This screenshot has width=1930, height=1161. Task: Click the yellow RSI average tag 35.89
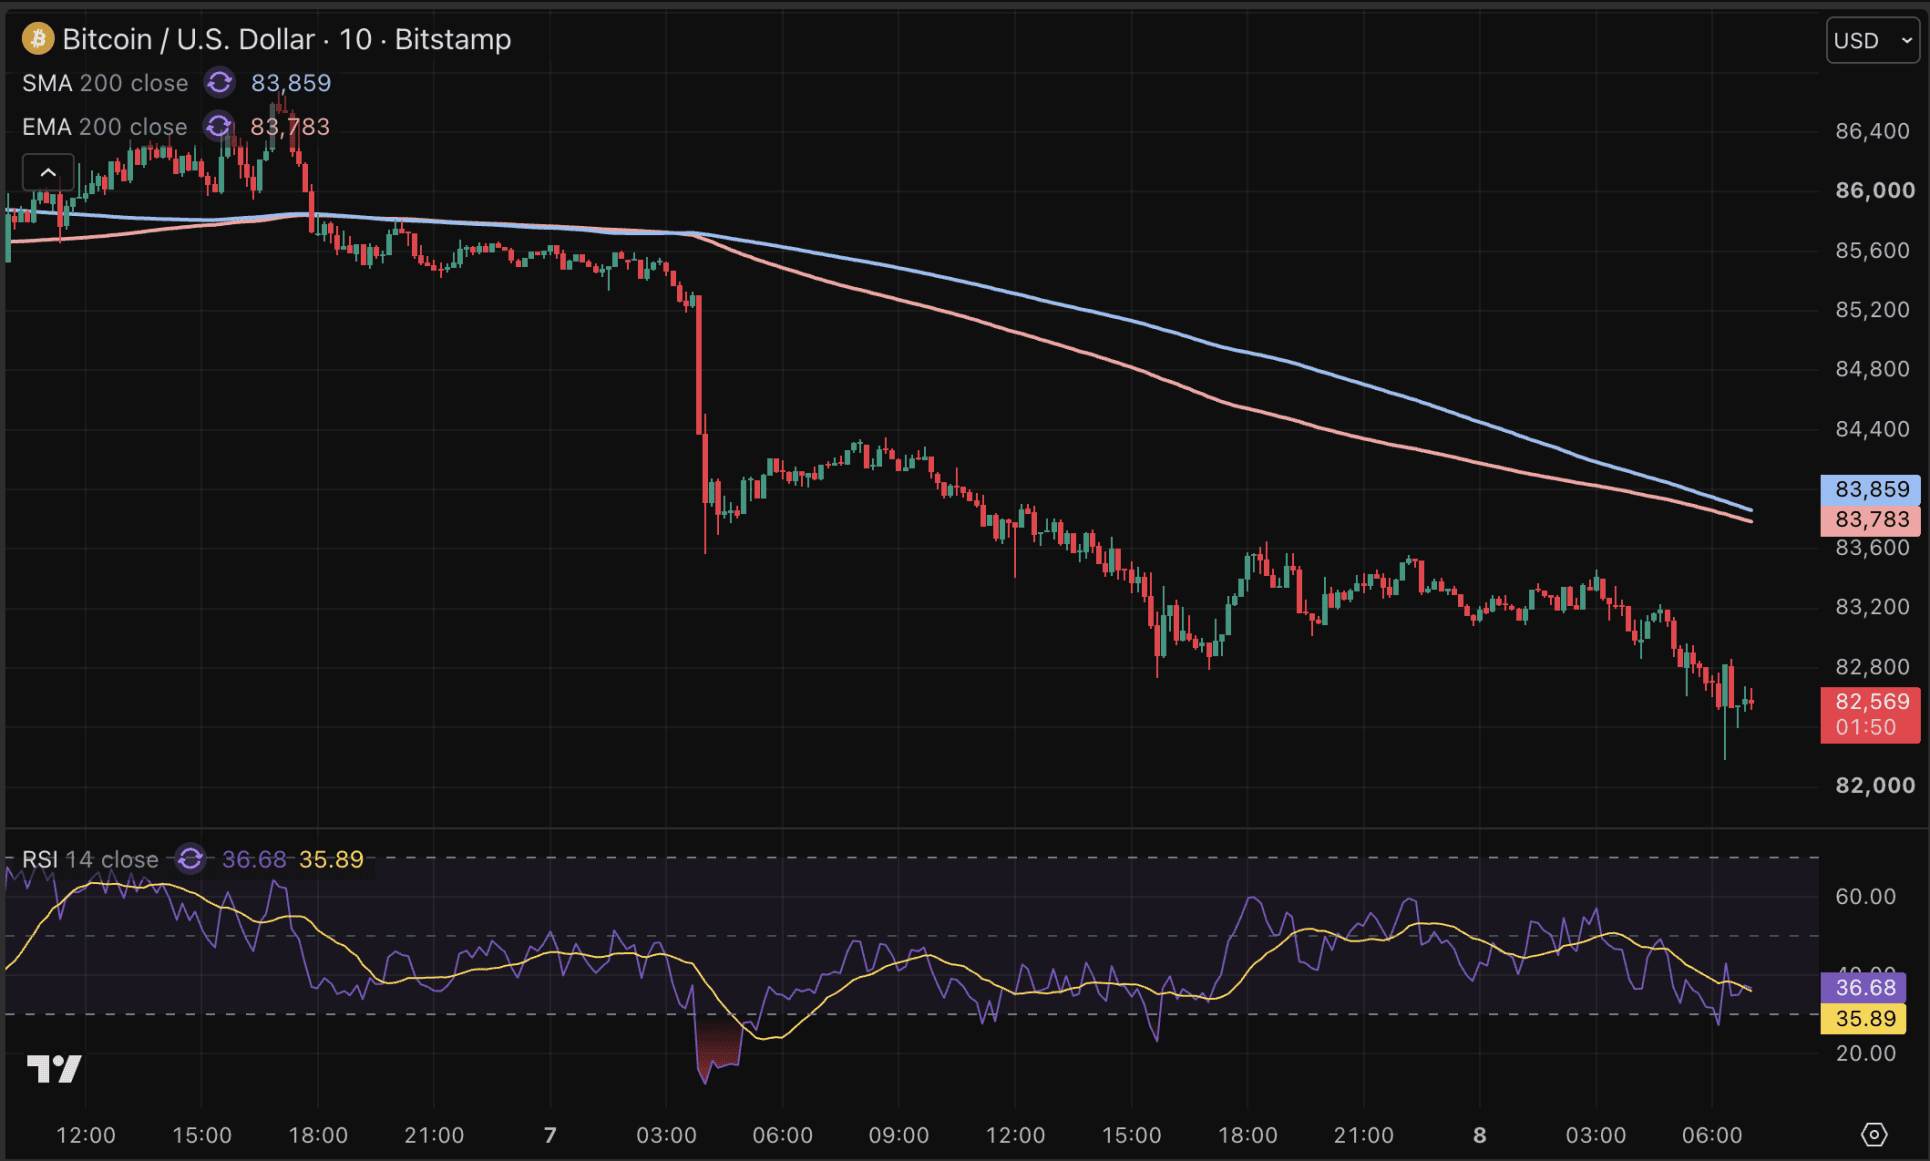tap(1864, 1018)
